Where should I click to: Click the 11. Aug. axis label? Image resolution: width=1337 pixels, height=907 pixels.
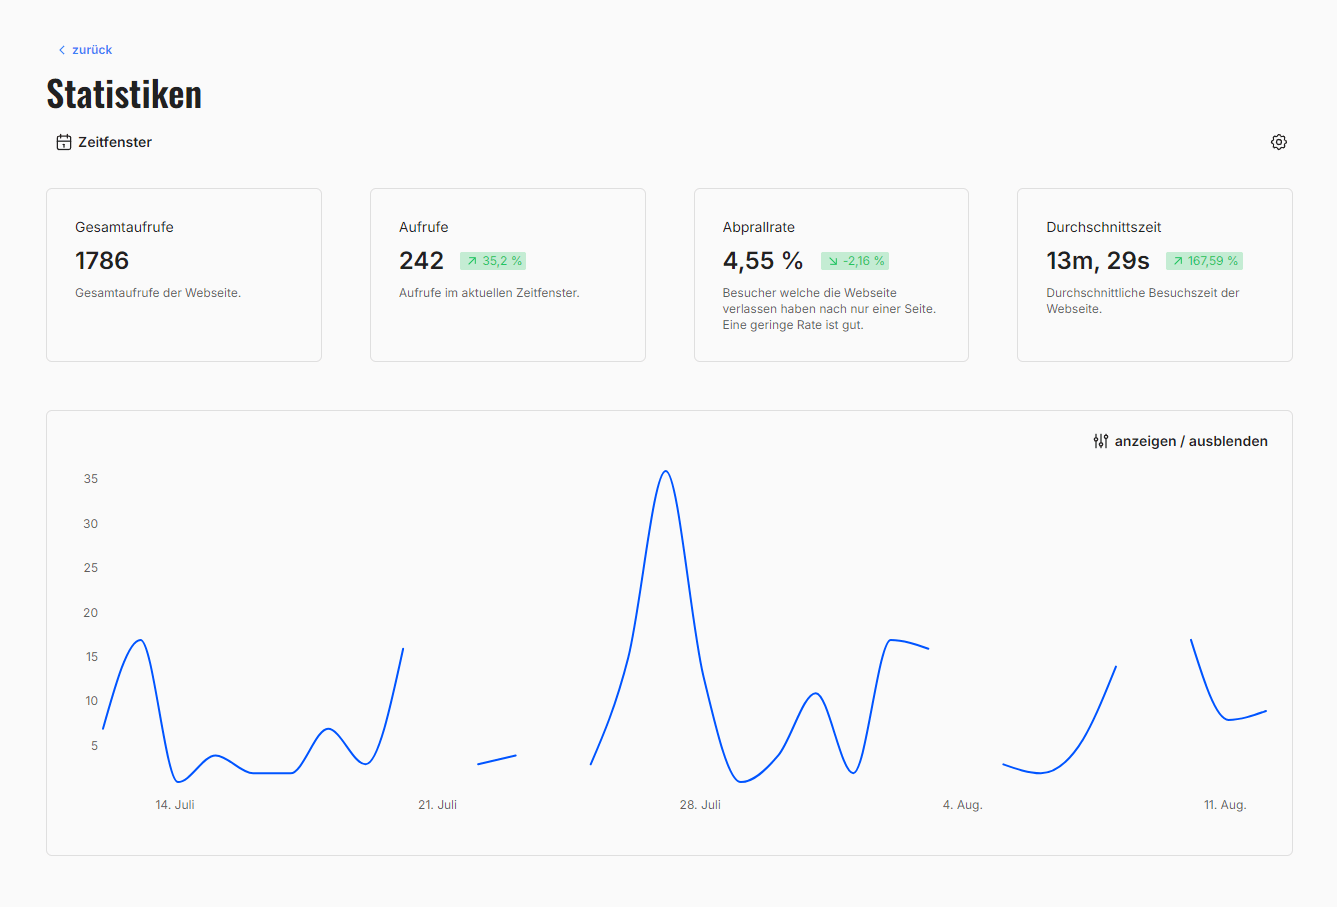point(1225,805)
